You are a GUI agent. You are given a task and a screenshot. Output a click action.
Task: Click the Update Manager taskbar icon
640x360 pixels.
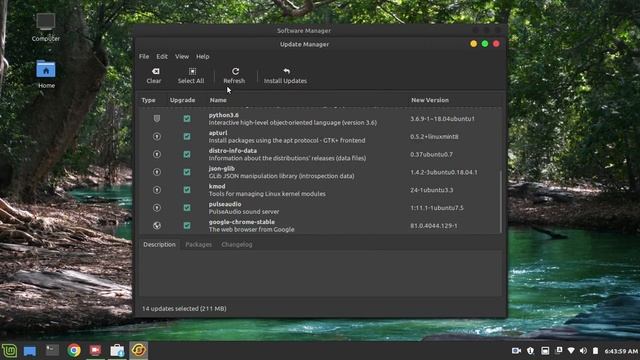coord(138,350)
